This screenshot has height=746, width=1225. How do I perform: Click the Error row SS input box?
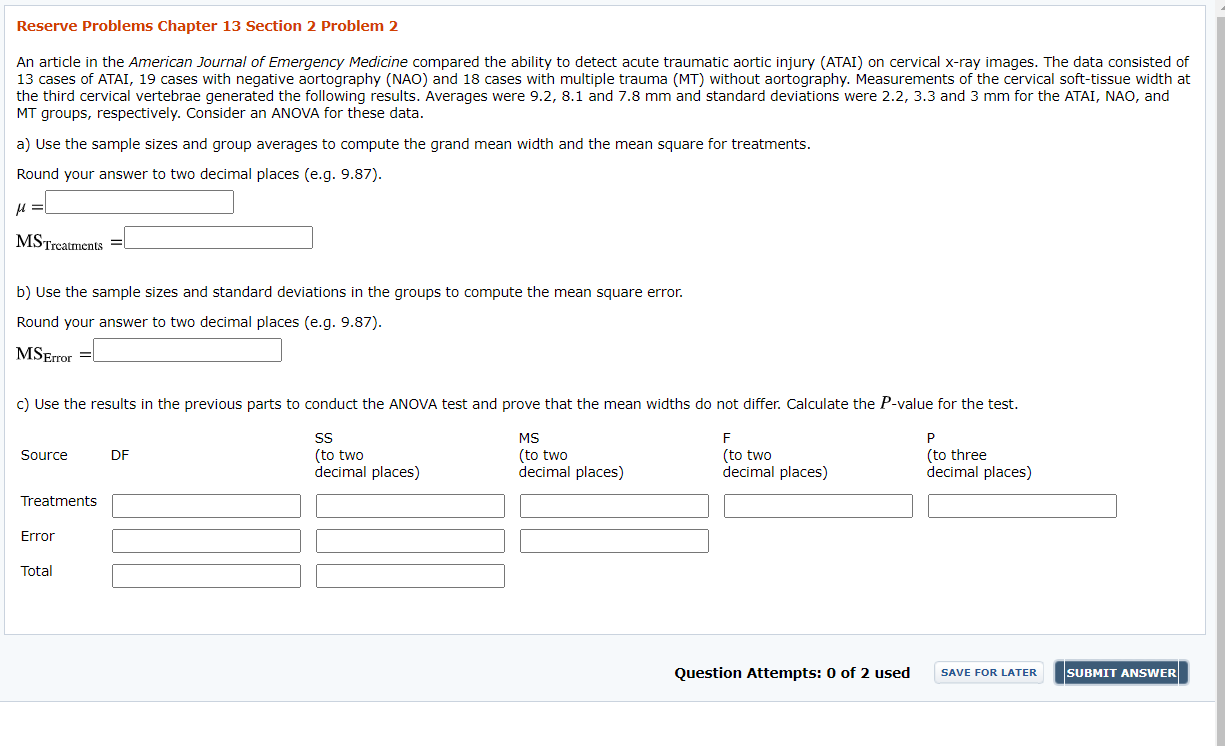click(x=410, y=540)
